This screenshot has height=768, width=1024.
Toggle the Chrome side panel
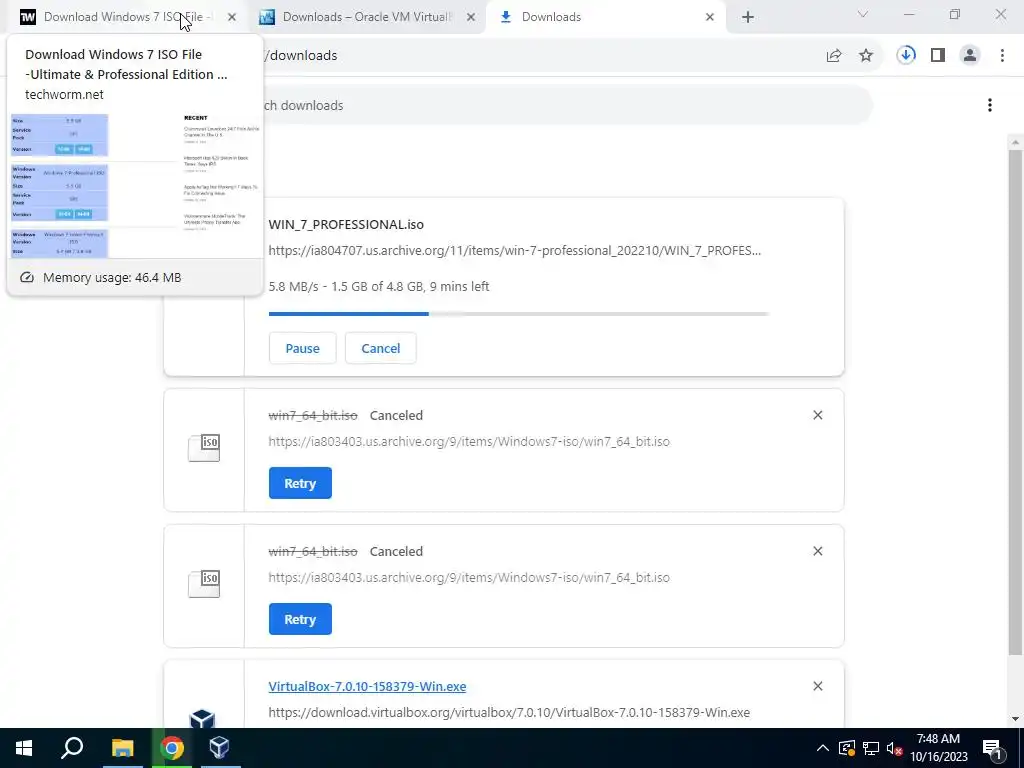938,56
